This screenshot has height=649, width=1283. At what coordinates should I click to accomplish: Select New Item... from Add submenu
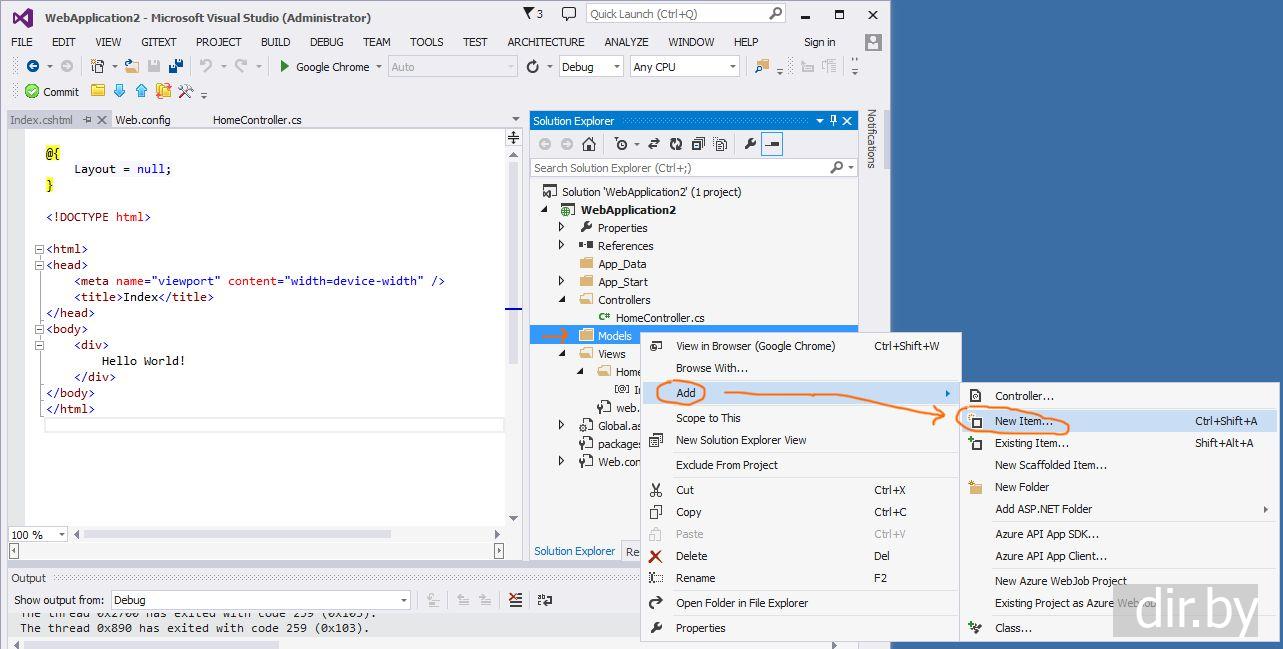point(1023,421)
